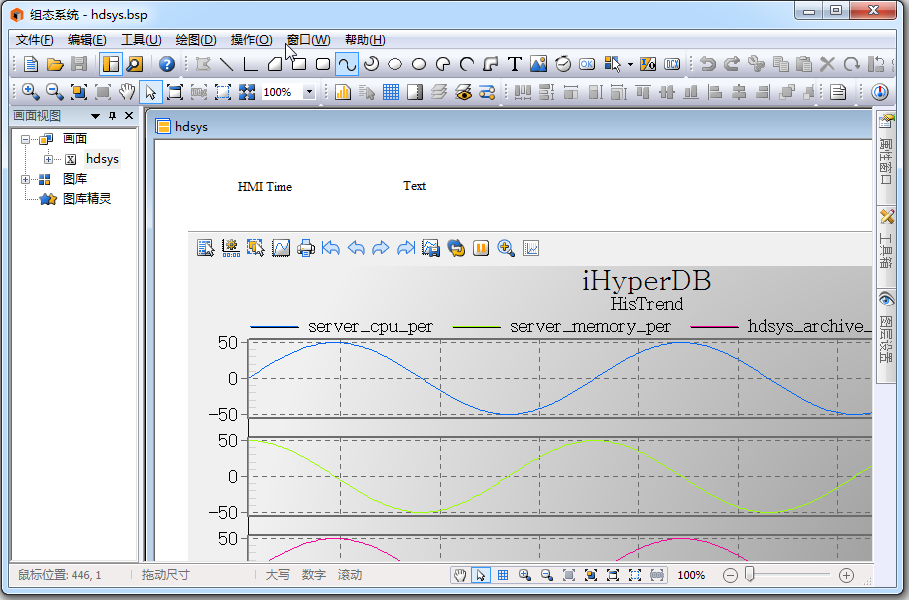
Task: Open the 画面视图 panel options arrow
Action: pyautogui.click(x=96, y=116)
